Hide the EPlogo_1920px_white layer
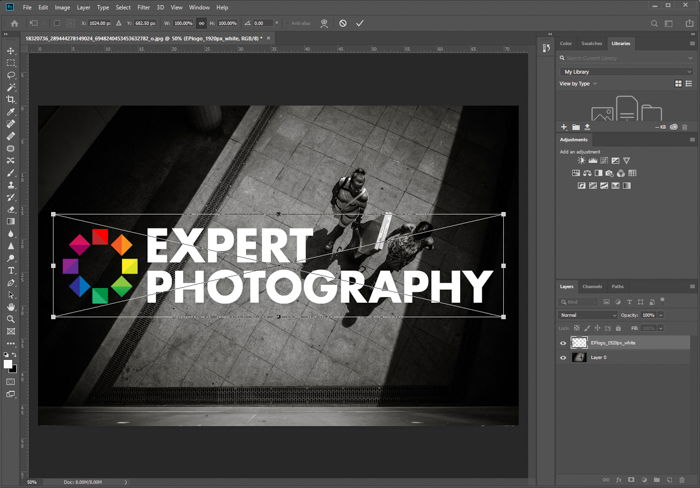Screen dimensions: 700x488 tap(563, 343)
